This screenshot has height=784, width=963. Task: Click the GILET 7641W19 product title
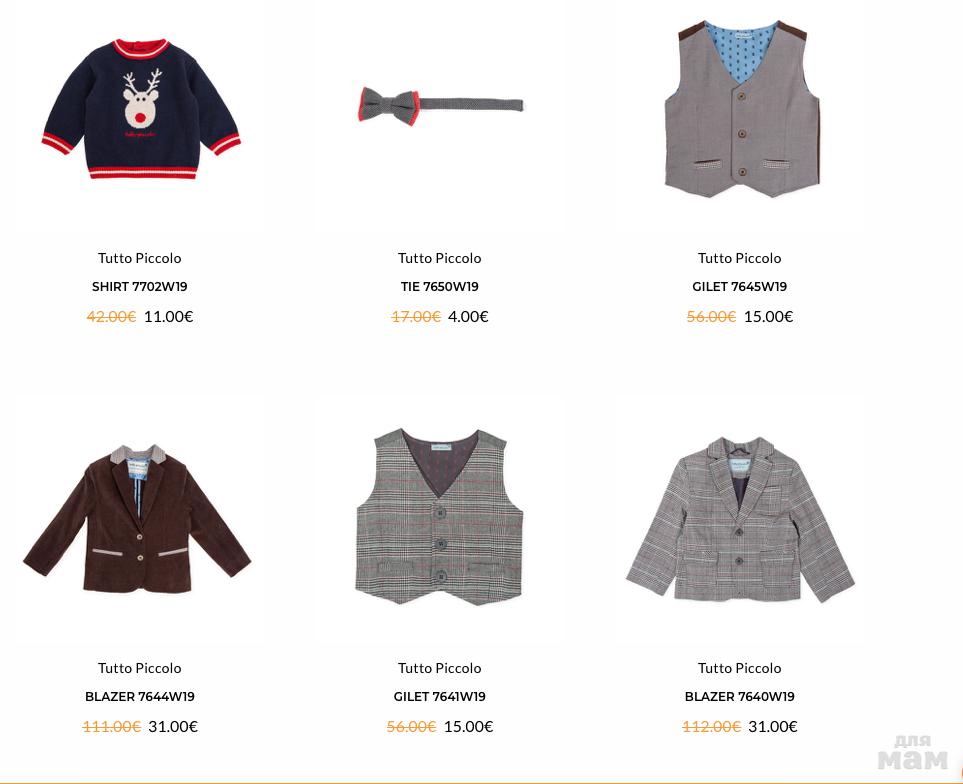(440, 697)
